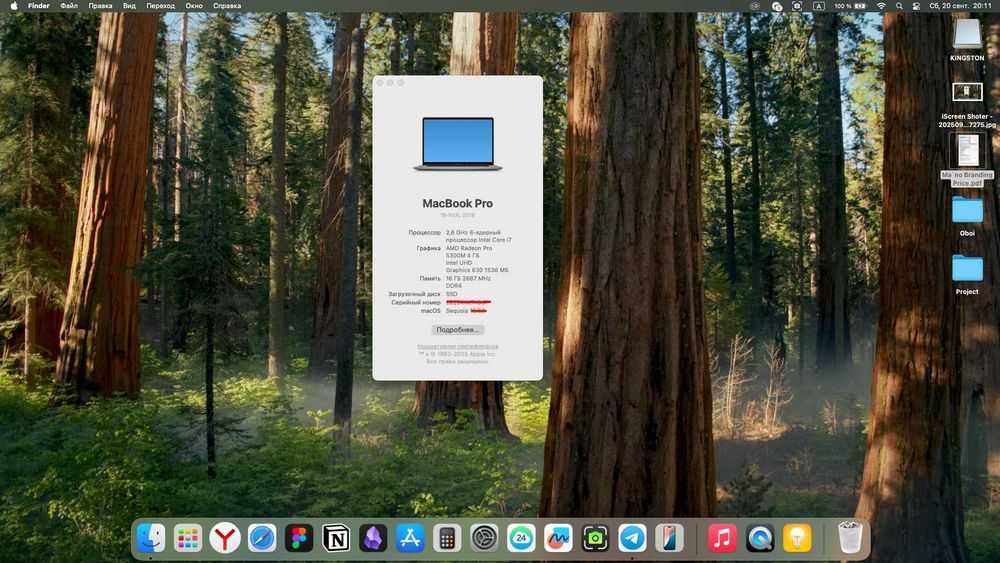Image resolution: width=1000 pixels, height=563 pixels.
Task: Open Safari from the Dock
Action: point(262,538)
